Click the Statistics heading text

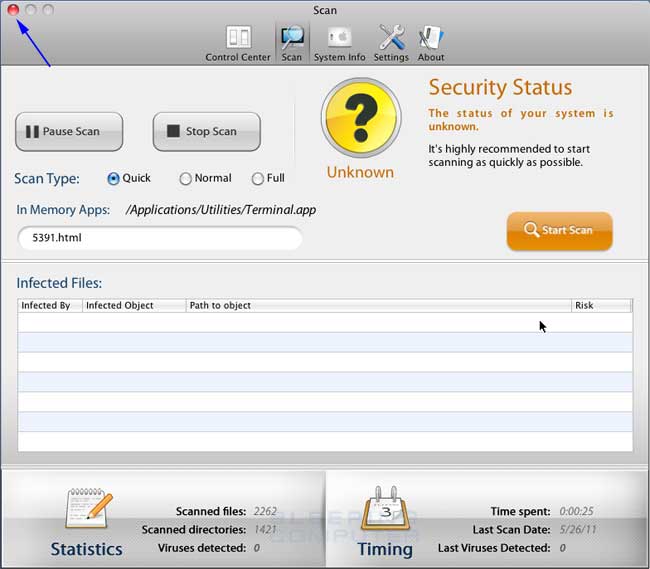87,549
